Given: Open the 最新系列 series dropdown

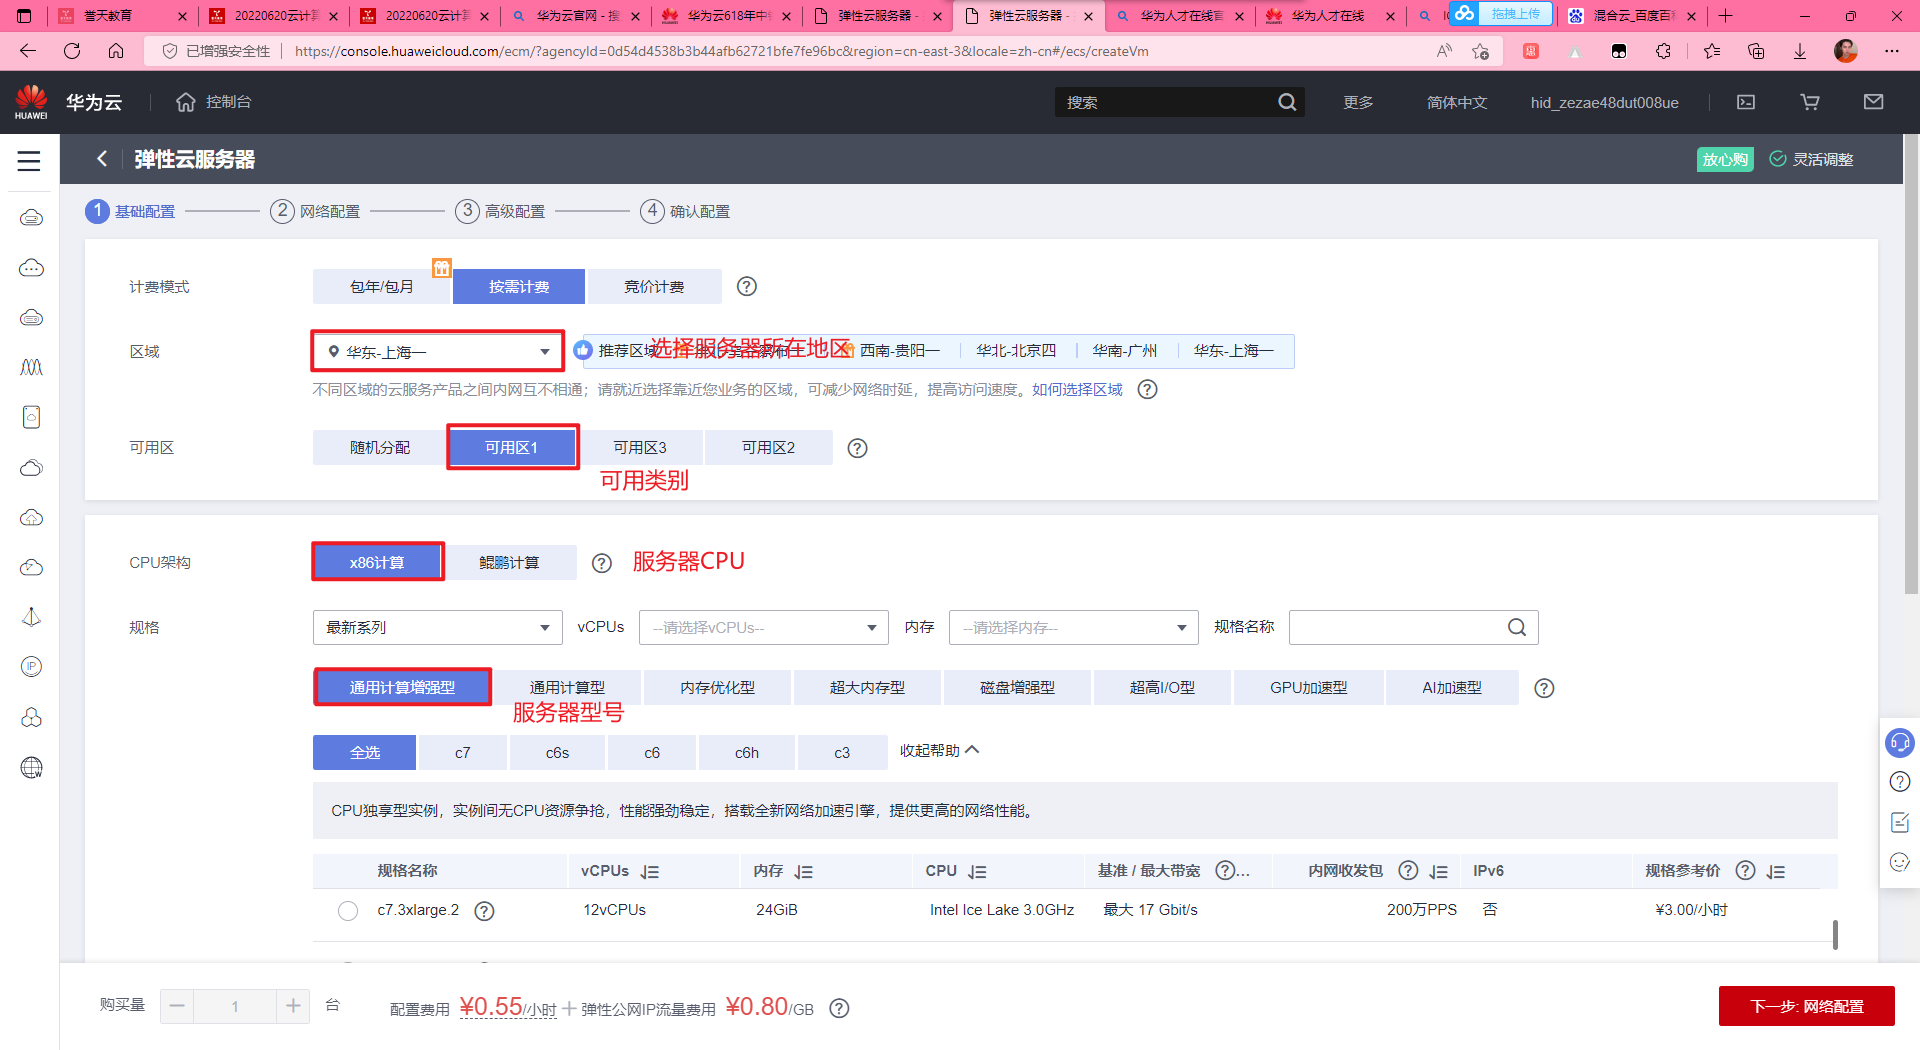Looking at the screenshot, I should 437,627.
